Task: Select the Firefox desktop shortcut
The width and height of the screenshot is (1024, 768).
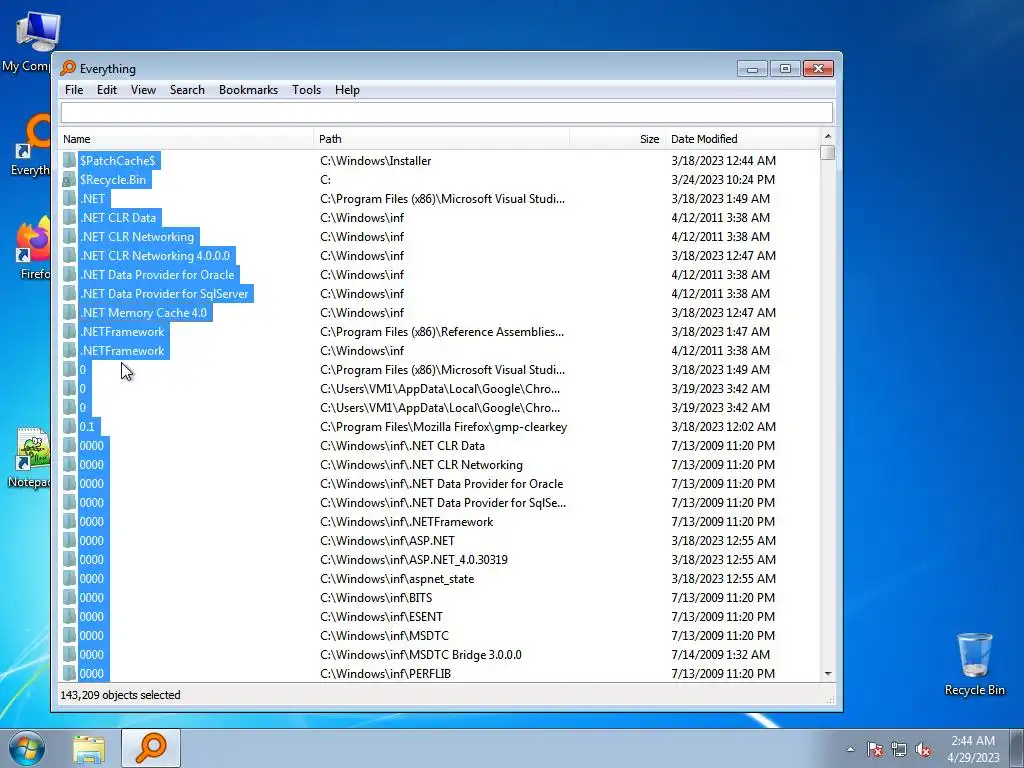Action: (34, 249)
